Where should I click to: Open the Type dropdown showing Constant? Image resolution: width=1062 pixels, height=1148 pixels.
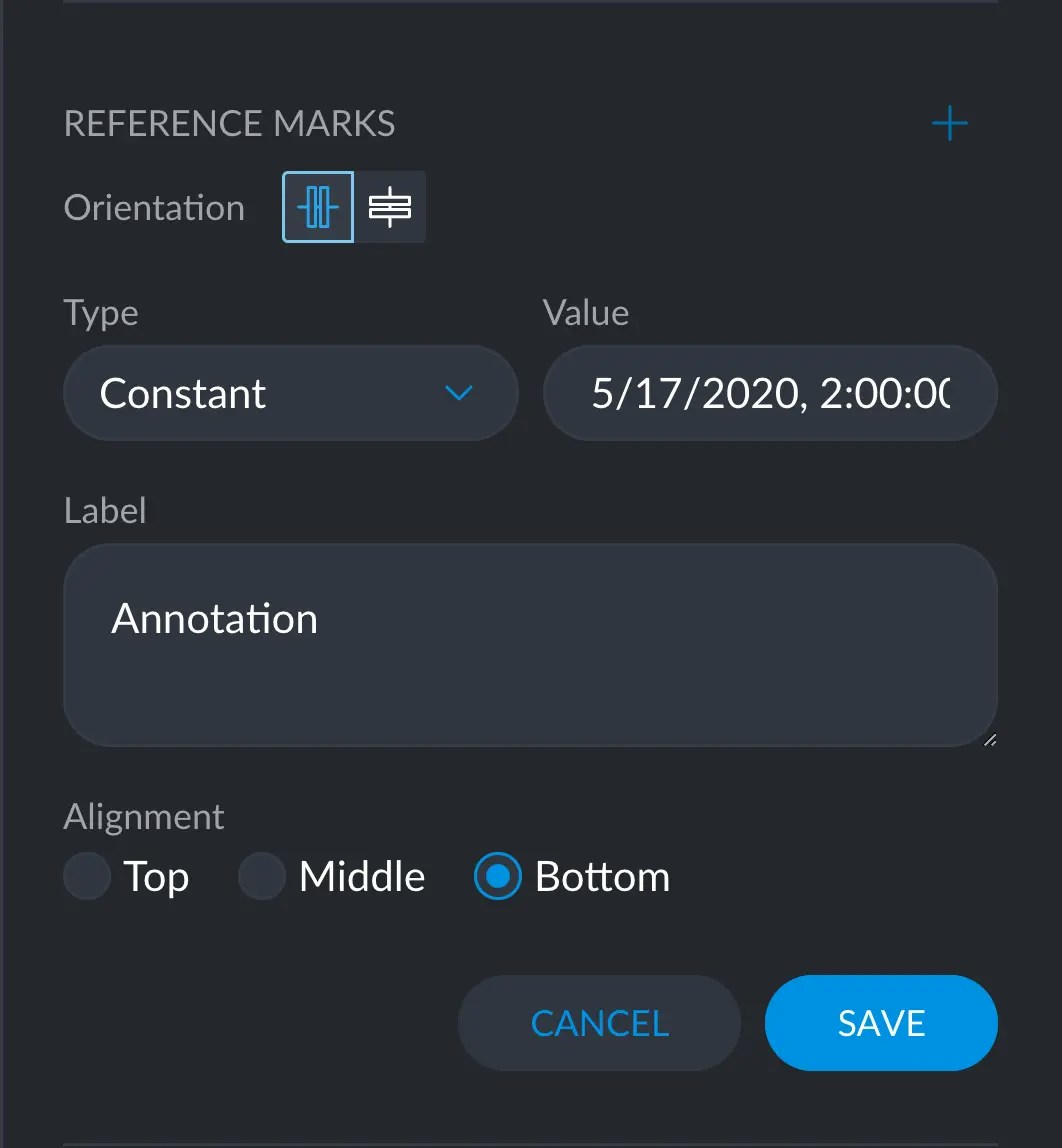pos(290,393)
